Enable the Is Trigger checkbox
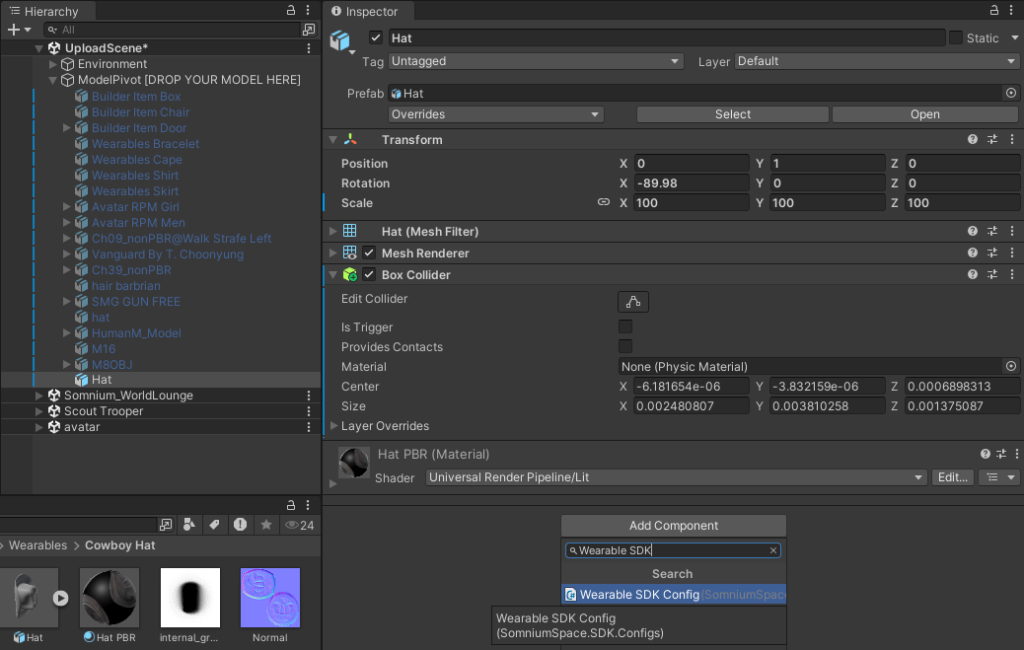The image size is (1024, 650). 625,327
